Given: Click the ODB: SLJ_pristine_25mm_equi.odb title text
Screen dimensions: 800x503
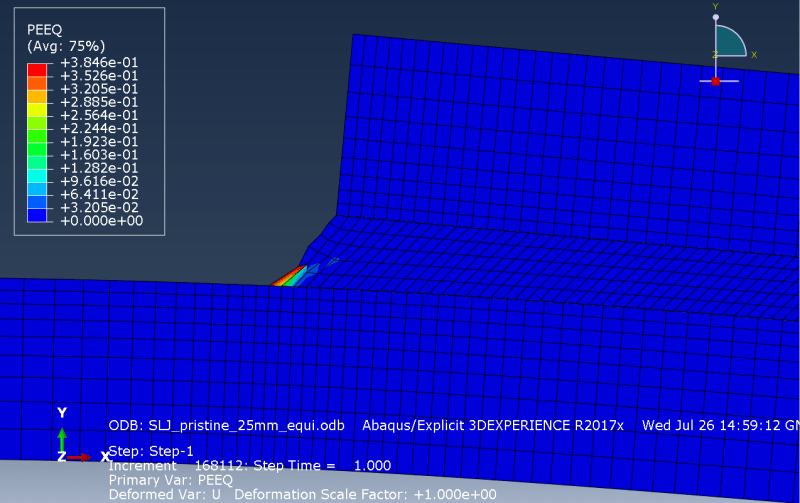Looking at the screenshot, I should (x=227, y=425).
